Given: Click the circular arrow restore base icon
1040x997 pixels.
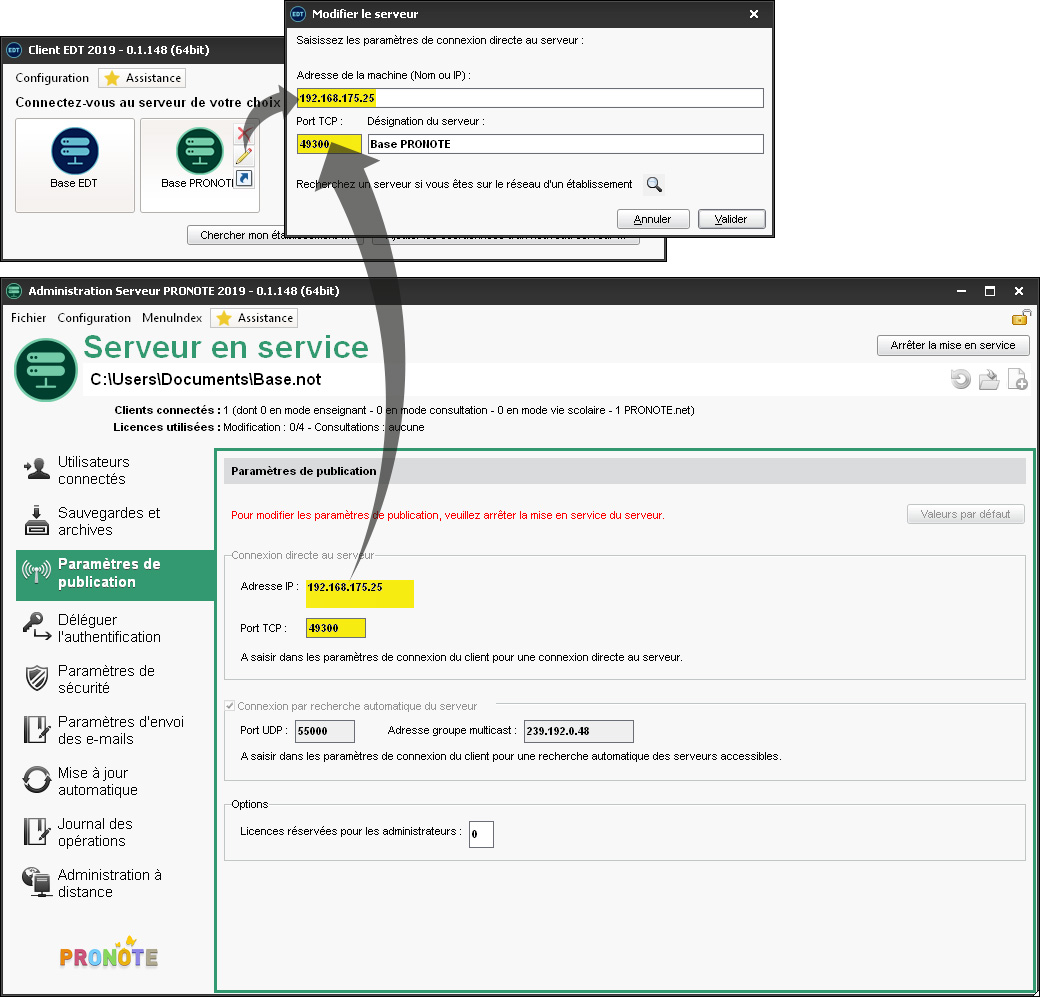Looking at the screenshot, I should click(x=960, y=379).
